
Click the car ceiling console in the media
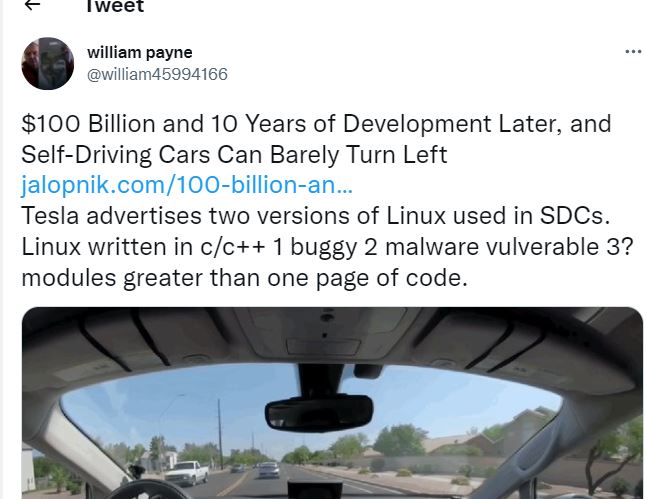coord(325,334)
